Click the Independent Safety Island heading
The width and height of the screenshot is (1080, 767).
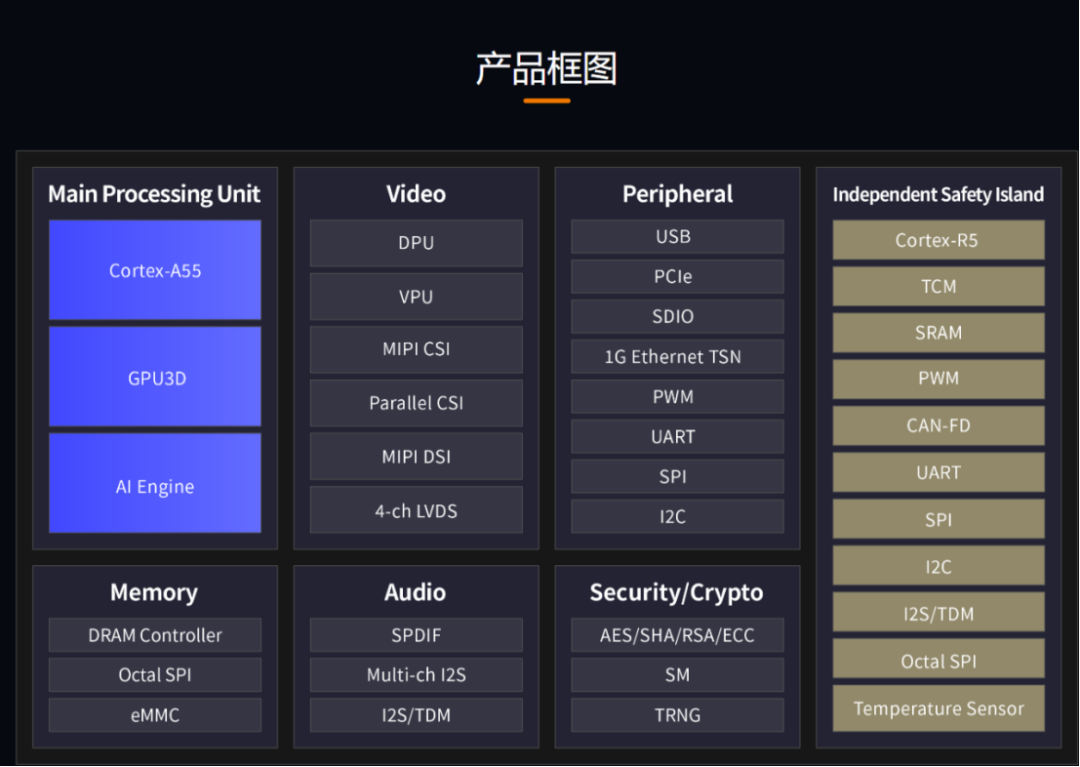(938, 195)
